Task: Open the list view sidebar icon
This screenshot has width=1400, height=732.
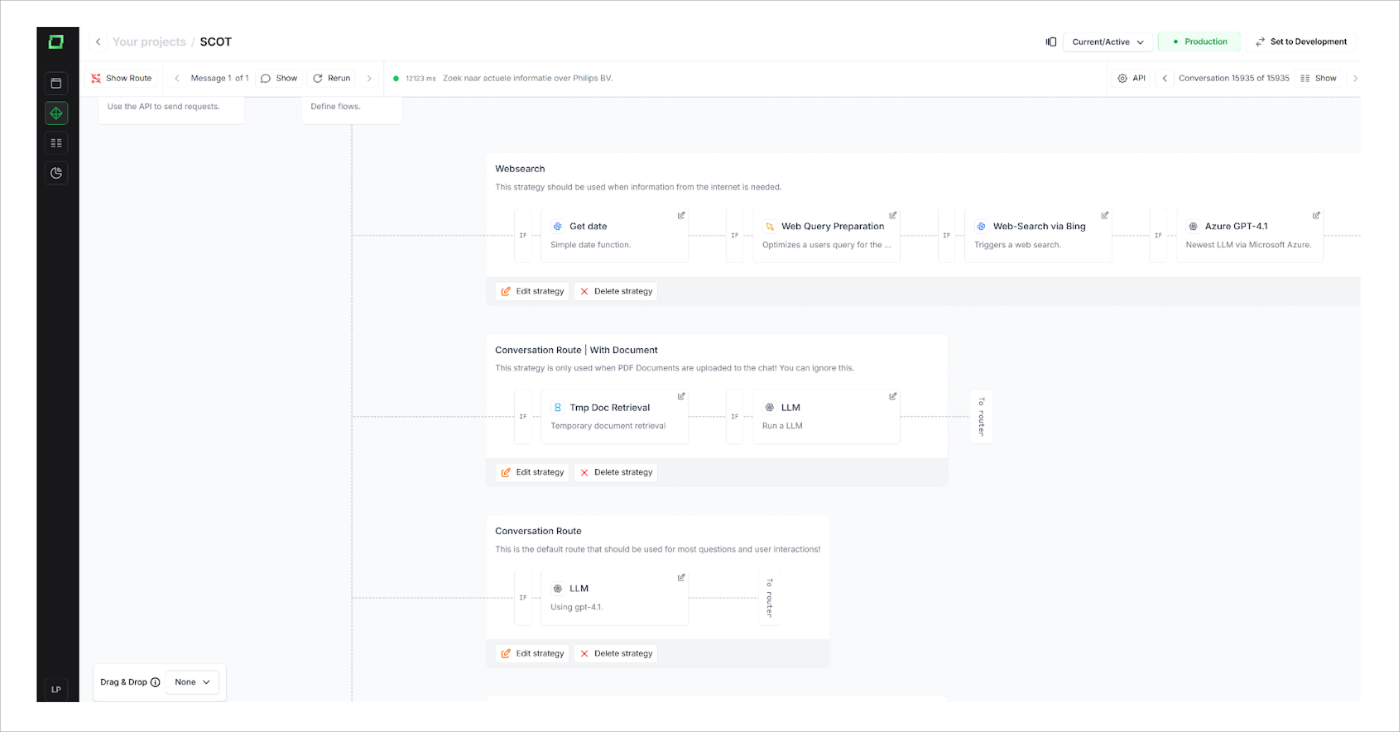Action: click(x=56, y=143)
